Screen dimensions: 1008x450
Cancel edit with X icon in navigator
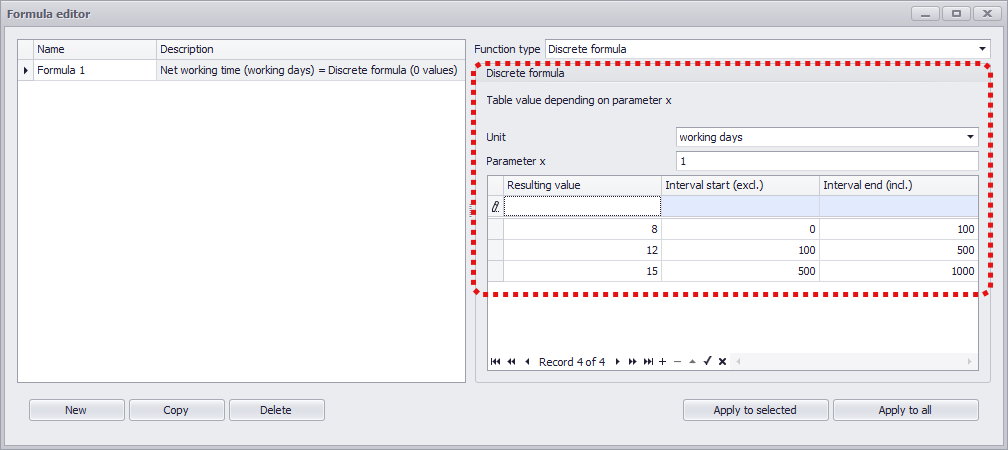click(722, 362)
